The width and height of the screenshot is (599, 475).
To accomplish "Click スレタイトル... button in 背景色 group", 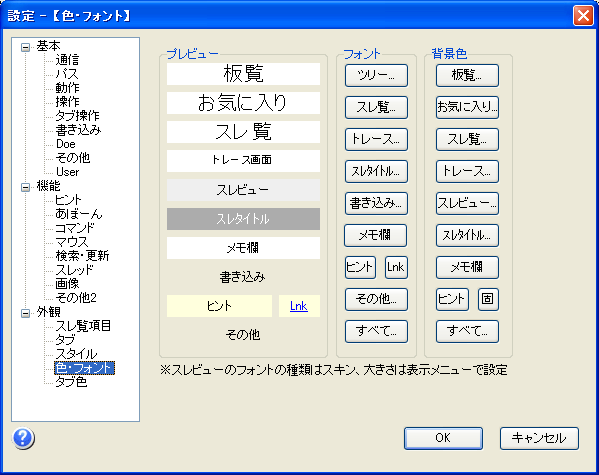I will [x=467, y=235].
